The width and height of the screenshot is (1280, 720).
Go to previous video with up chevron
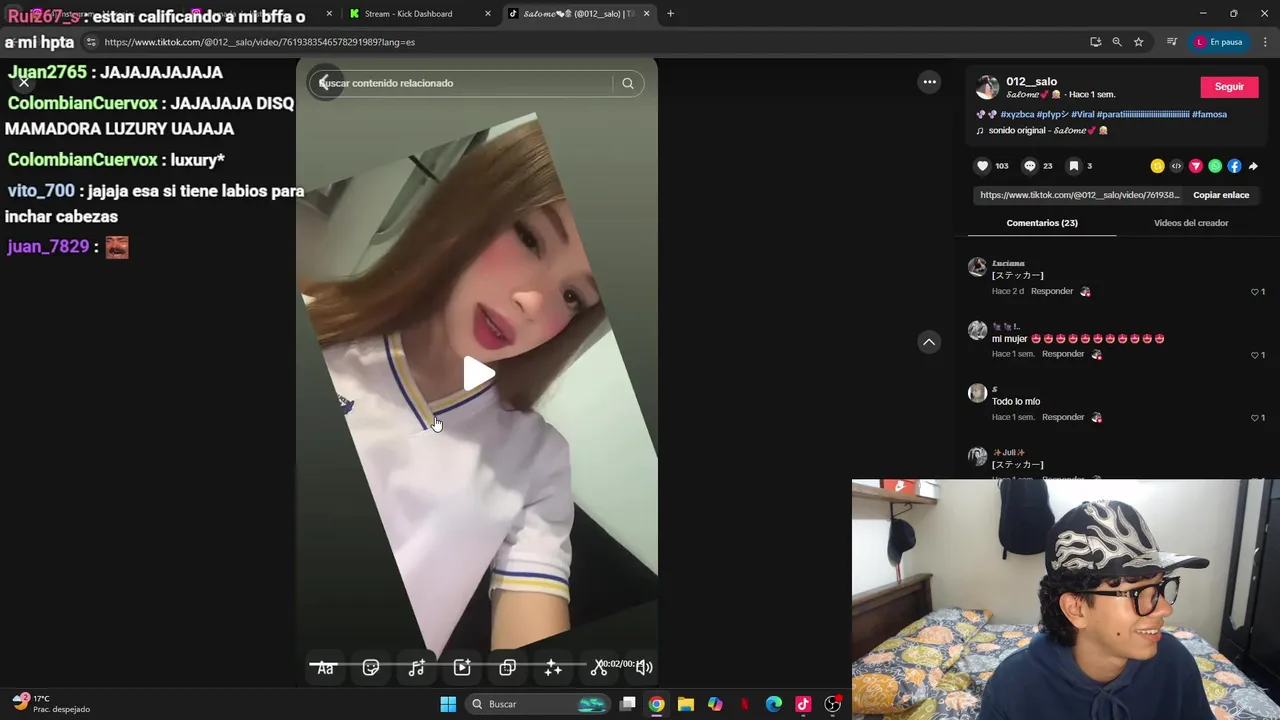pos(929,342)
